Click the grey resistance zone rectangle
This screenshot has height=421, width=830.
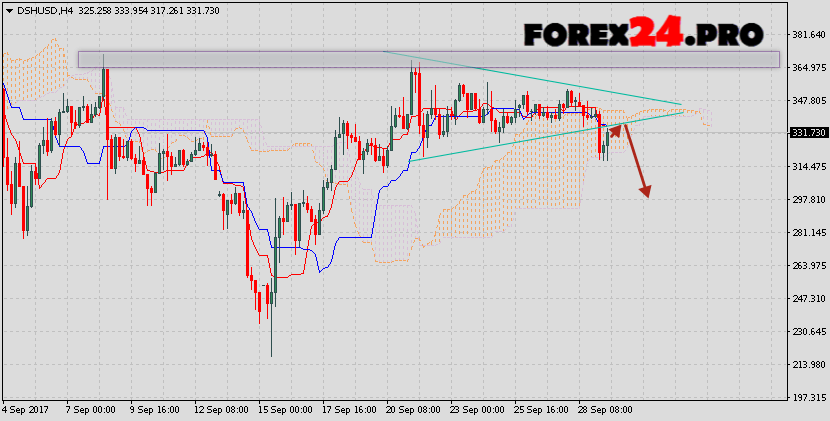click(x=428, y=60)
